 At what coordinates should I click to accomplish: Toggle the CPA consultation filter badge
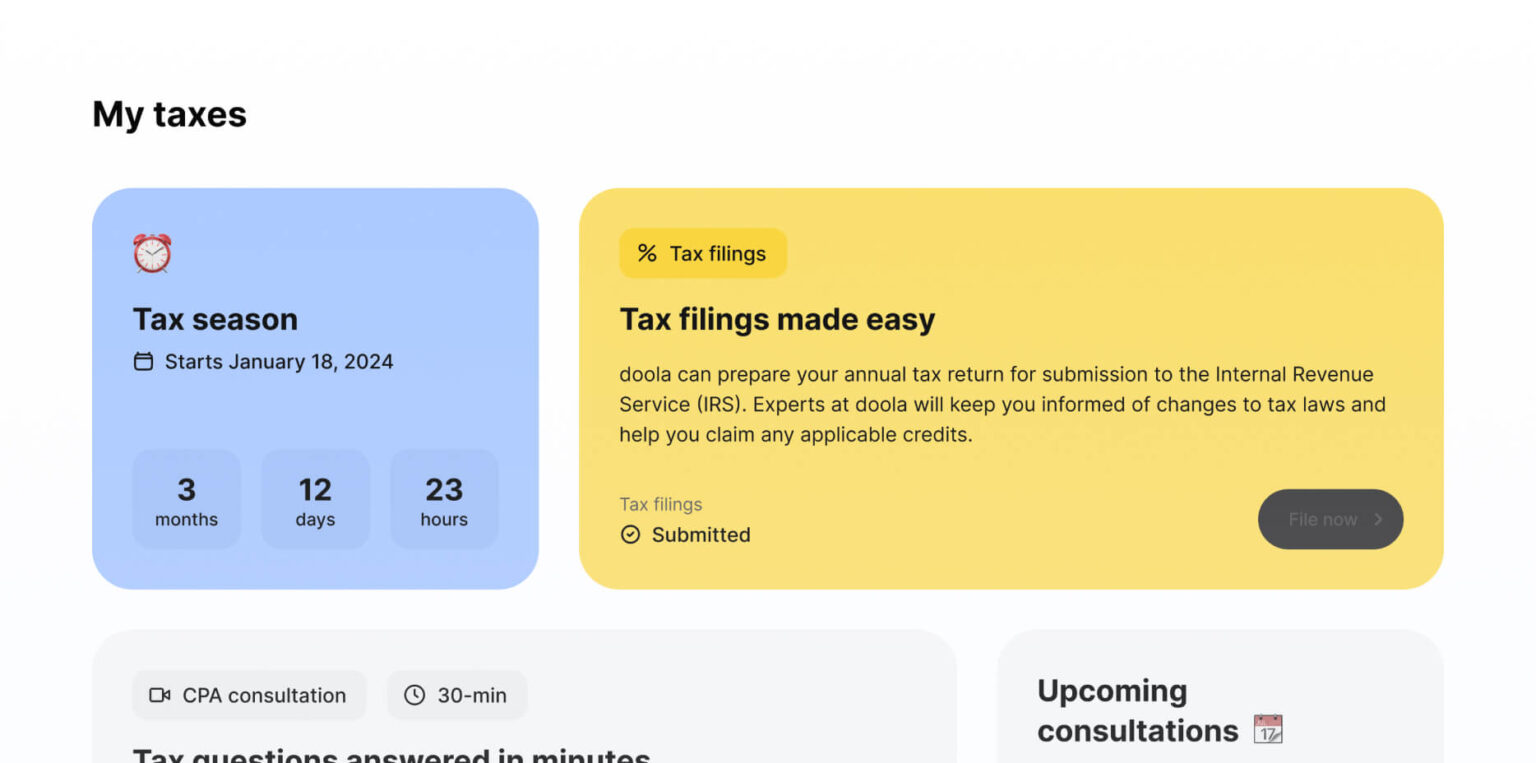[x=249, y=695]
